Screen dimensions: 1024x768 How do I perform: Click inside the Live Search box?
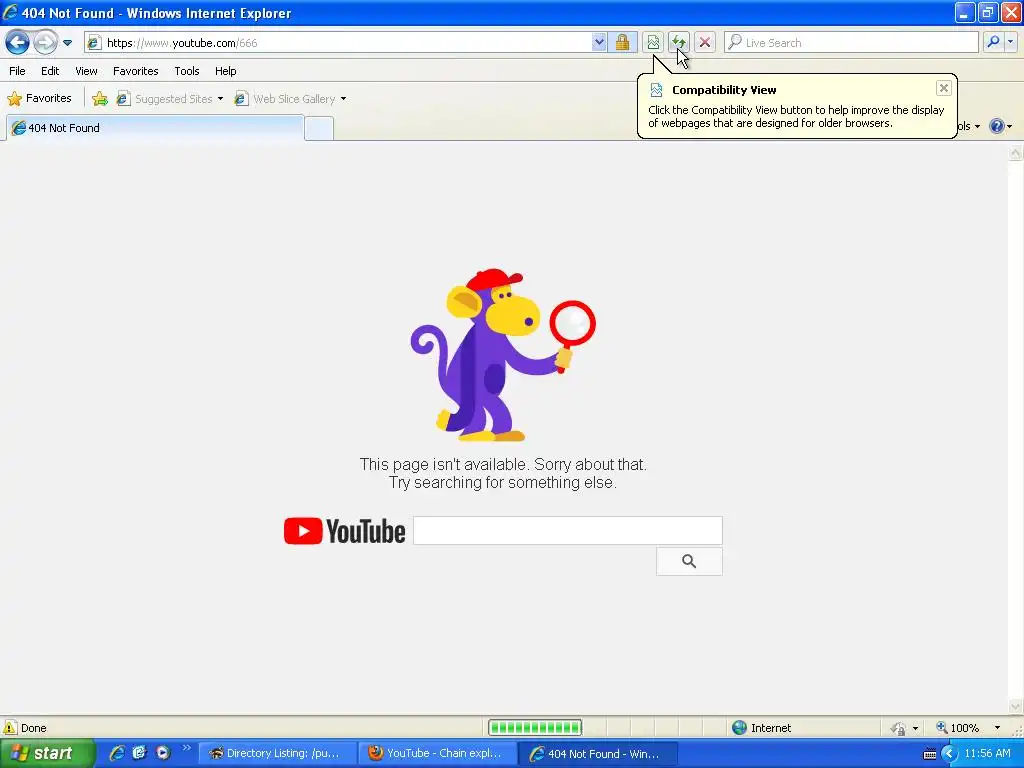(851, 43)
